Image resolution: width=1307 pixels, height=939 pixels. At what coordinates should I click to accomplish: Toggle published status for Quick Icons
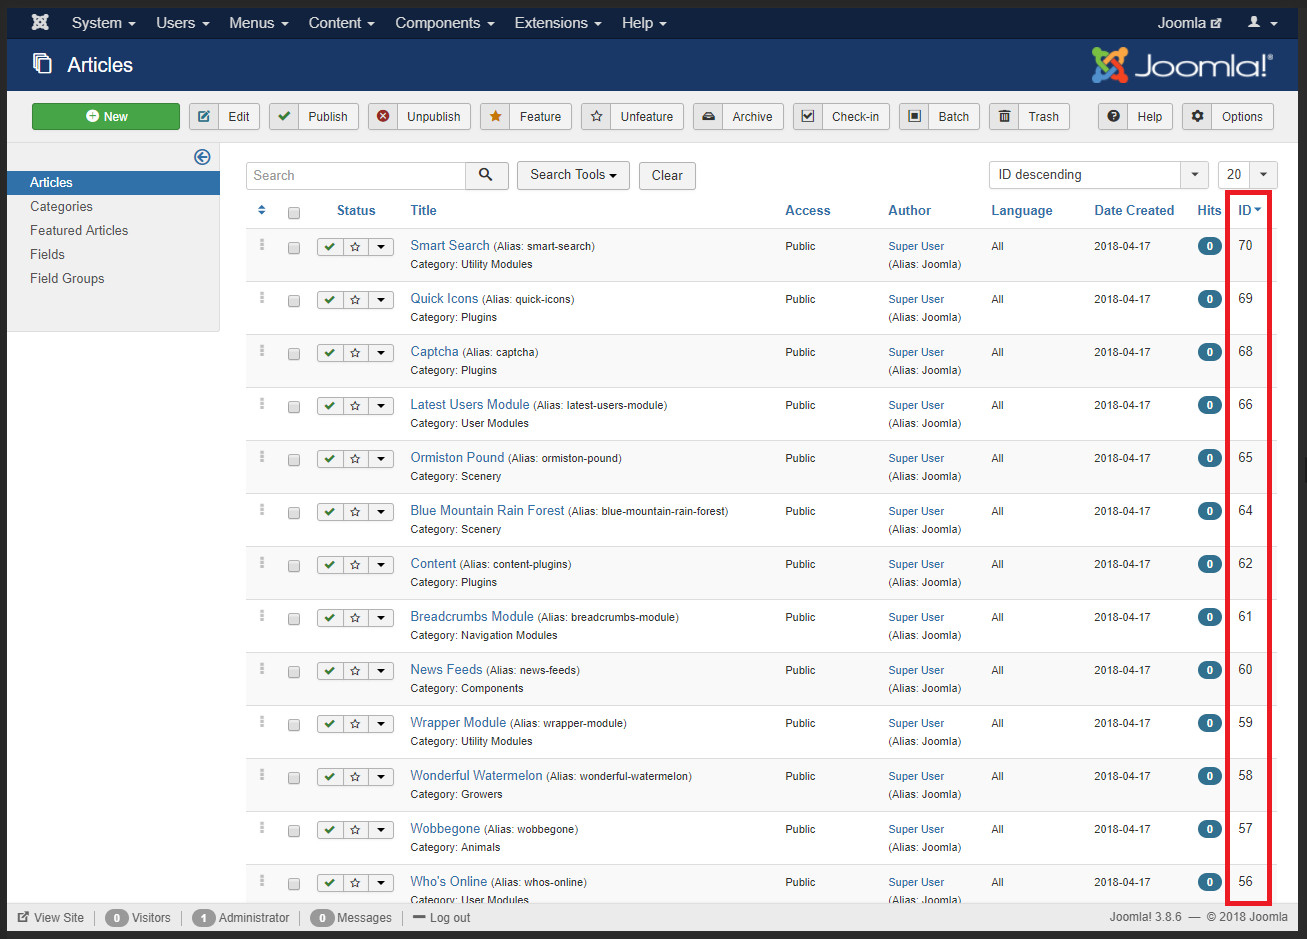click(330, 300)
